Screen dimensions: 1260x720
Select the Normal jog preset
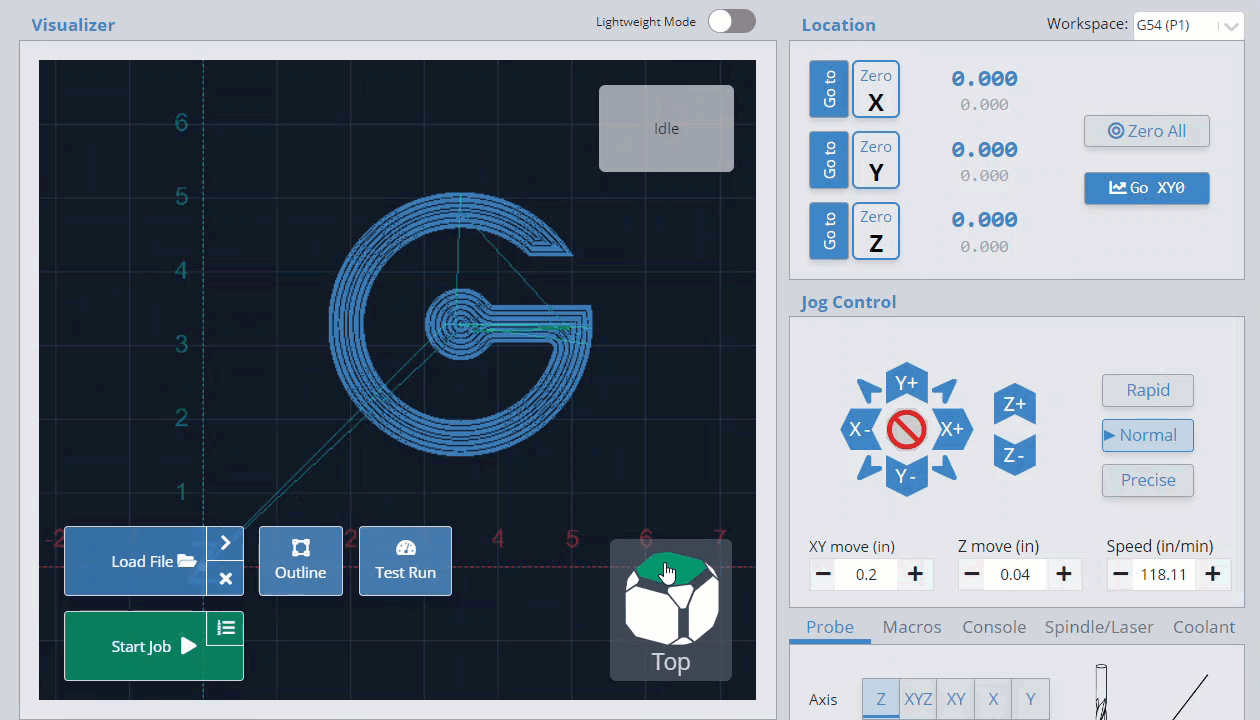1148,435
